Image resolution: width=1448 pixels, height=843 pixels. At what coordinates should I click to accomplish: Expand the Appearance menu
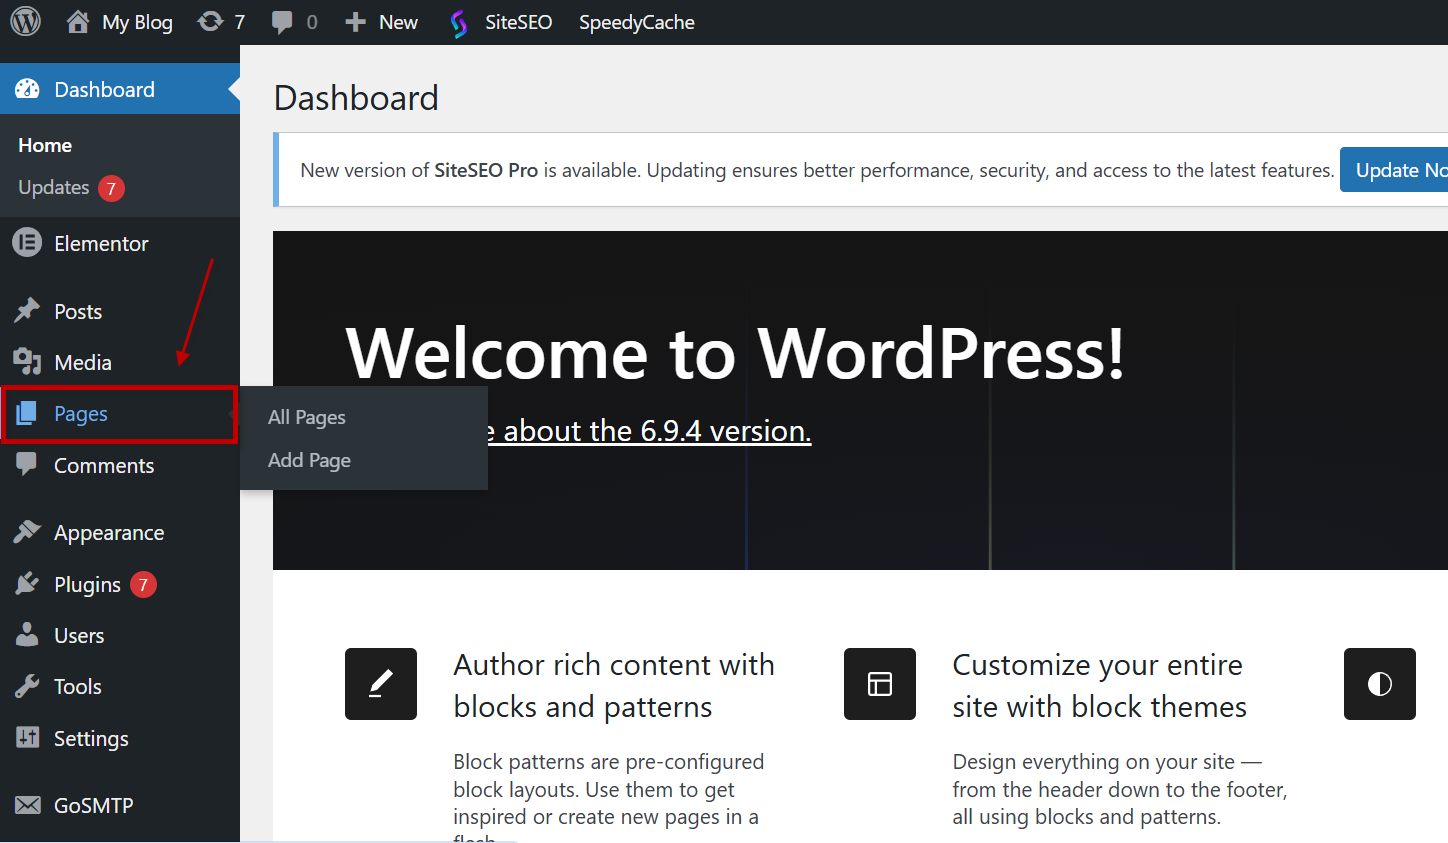pyautogui.click(x=109, y=533)
